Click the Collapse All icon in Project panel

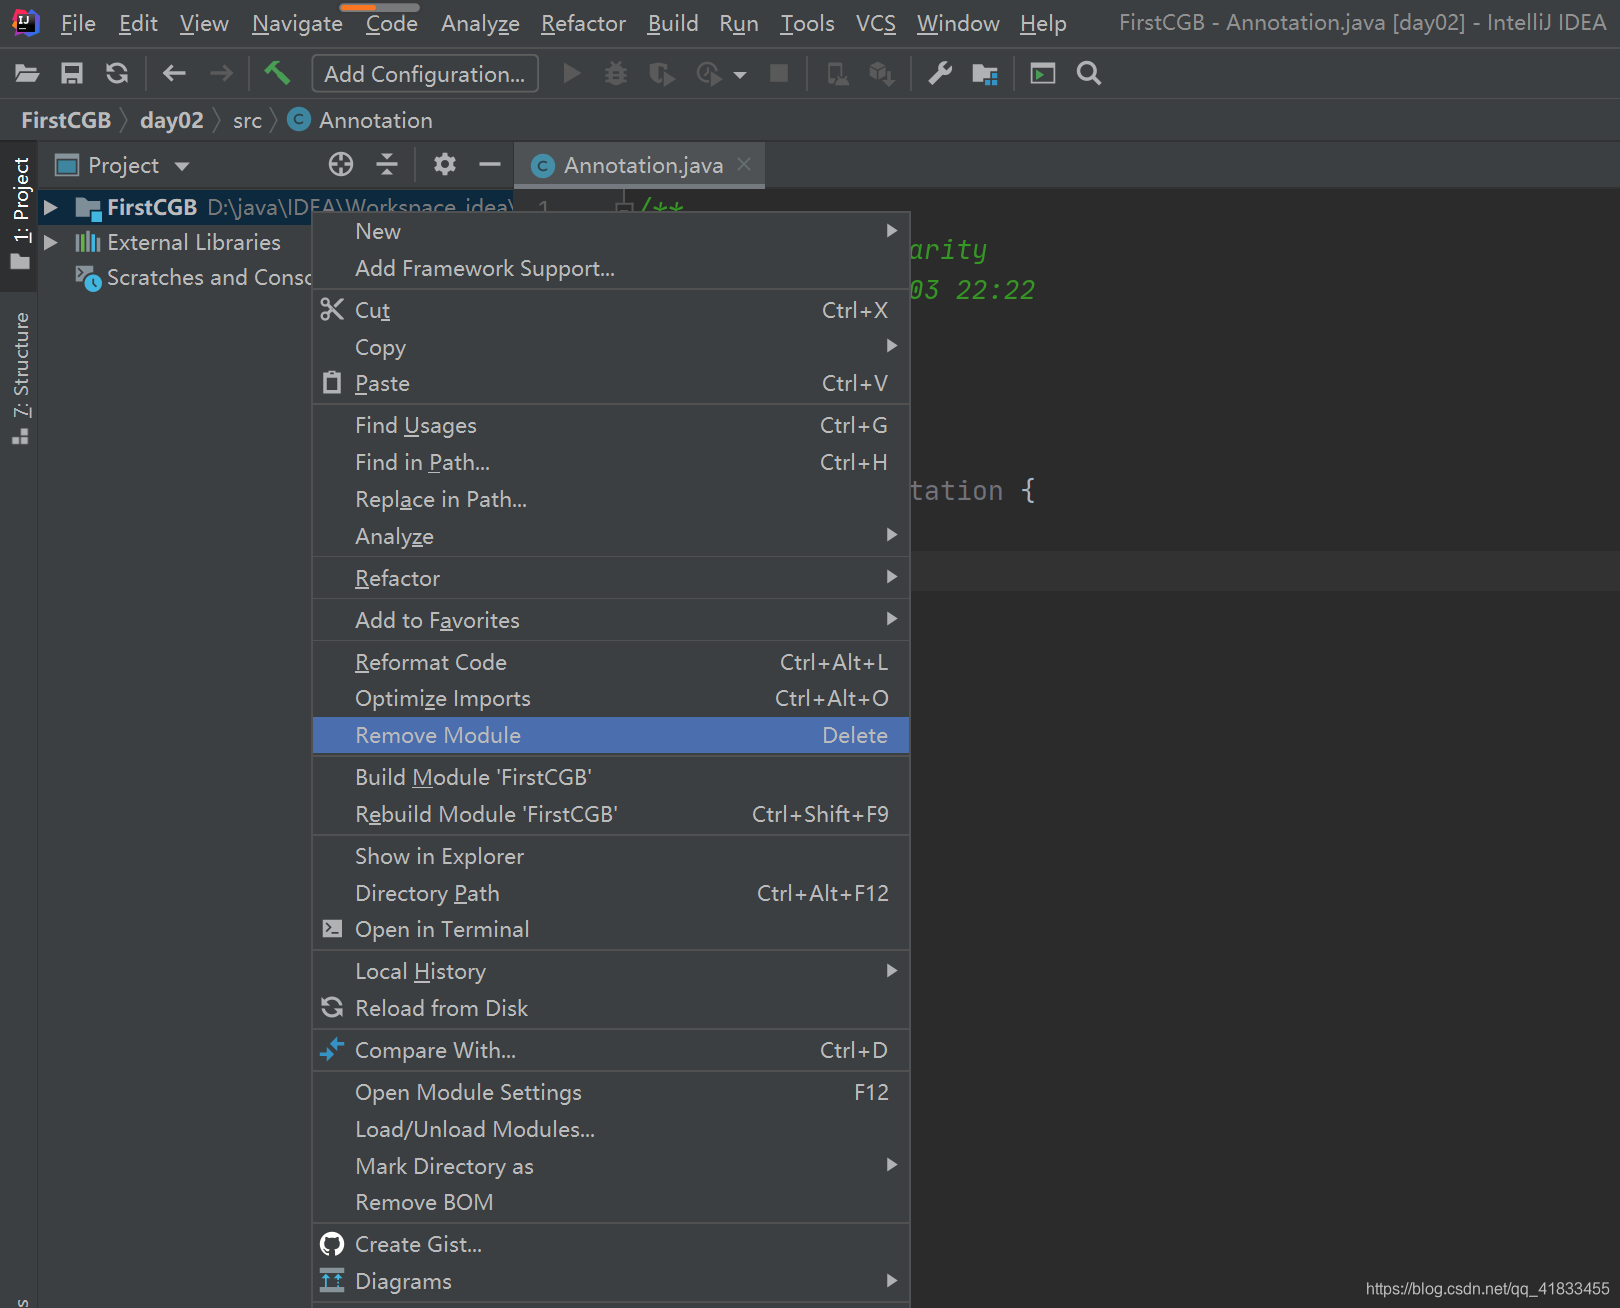click(387, 164)
